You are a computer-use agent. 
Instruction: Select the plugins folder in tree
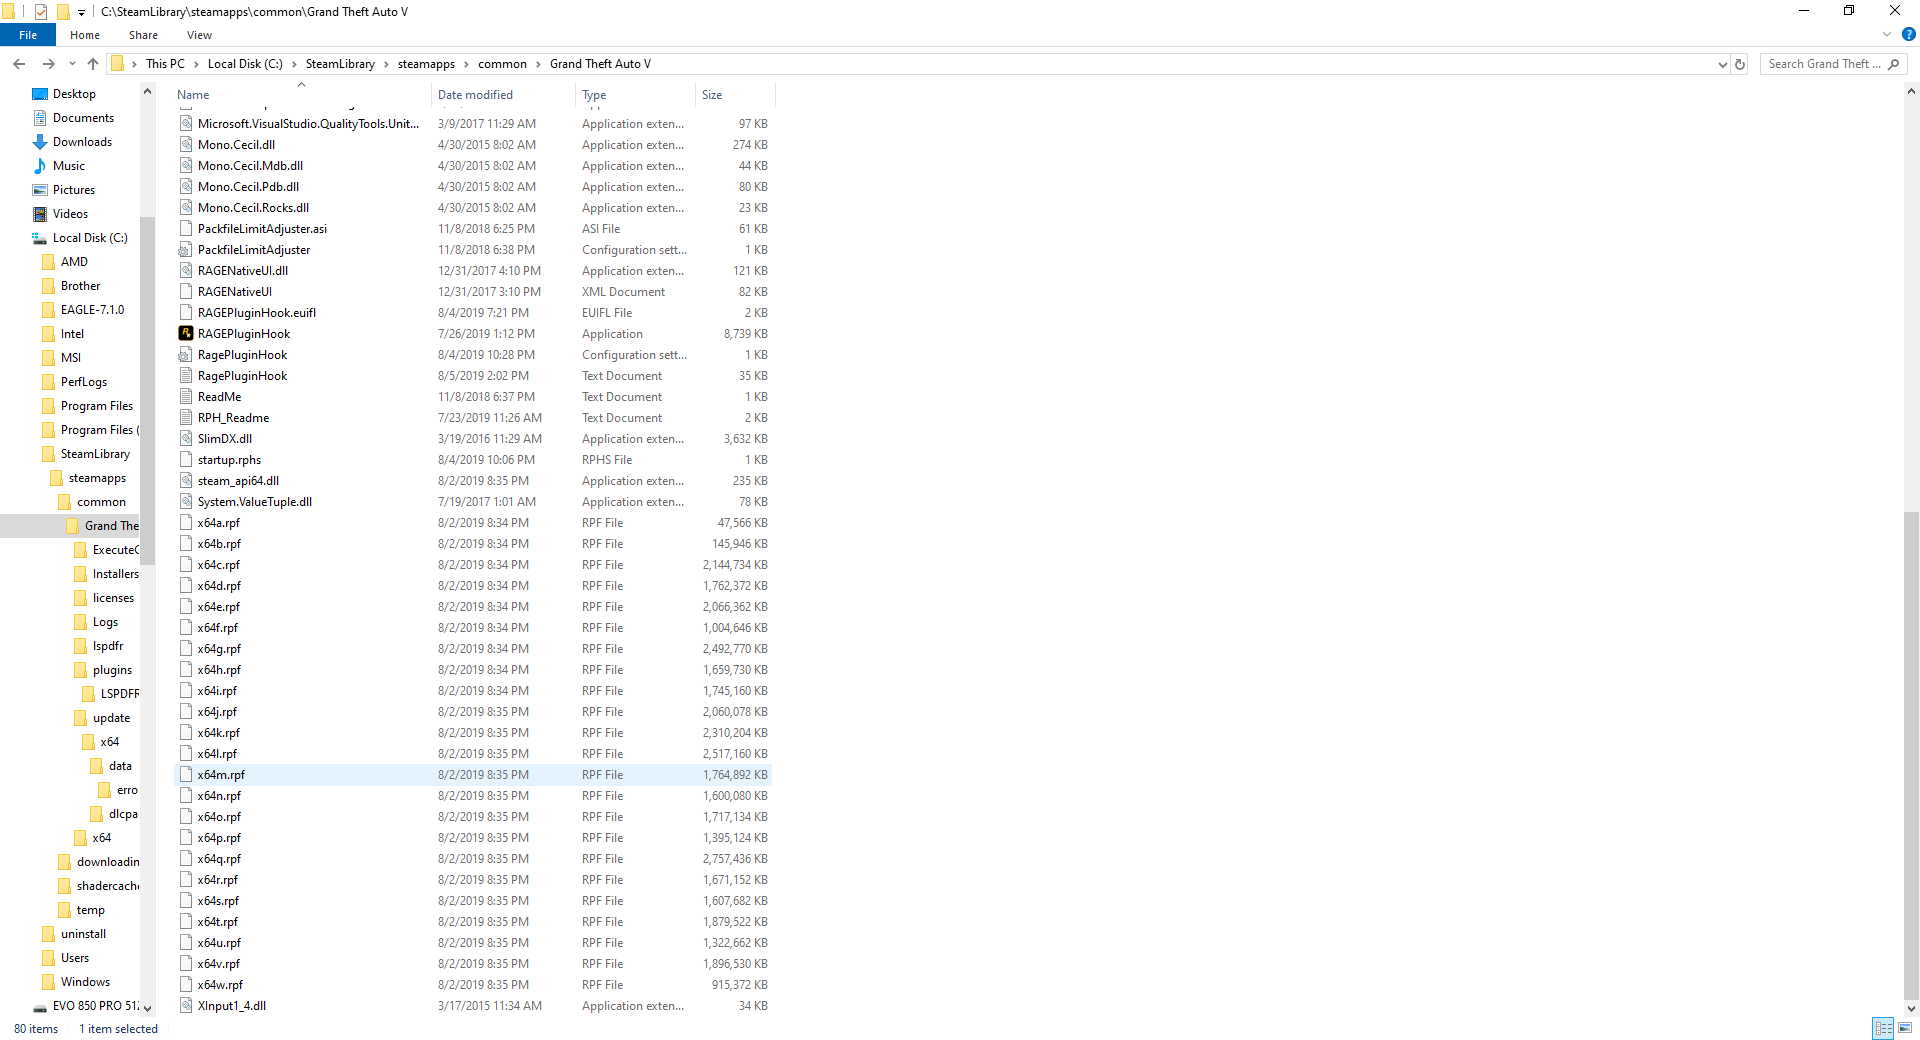pos(112,670)
